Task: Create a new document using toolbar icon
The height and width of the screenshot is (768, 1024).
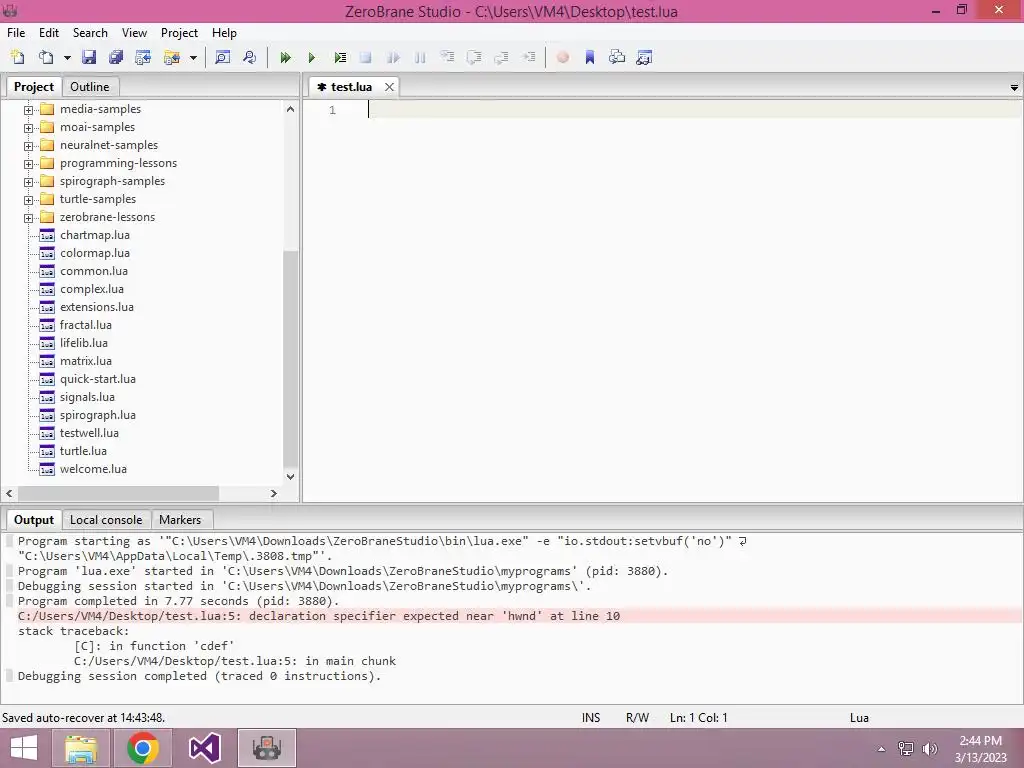Action: [x=18, y=57]
